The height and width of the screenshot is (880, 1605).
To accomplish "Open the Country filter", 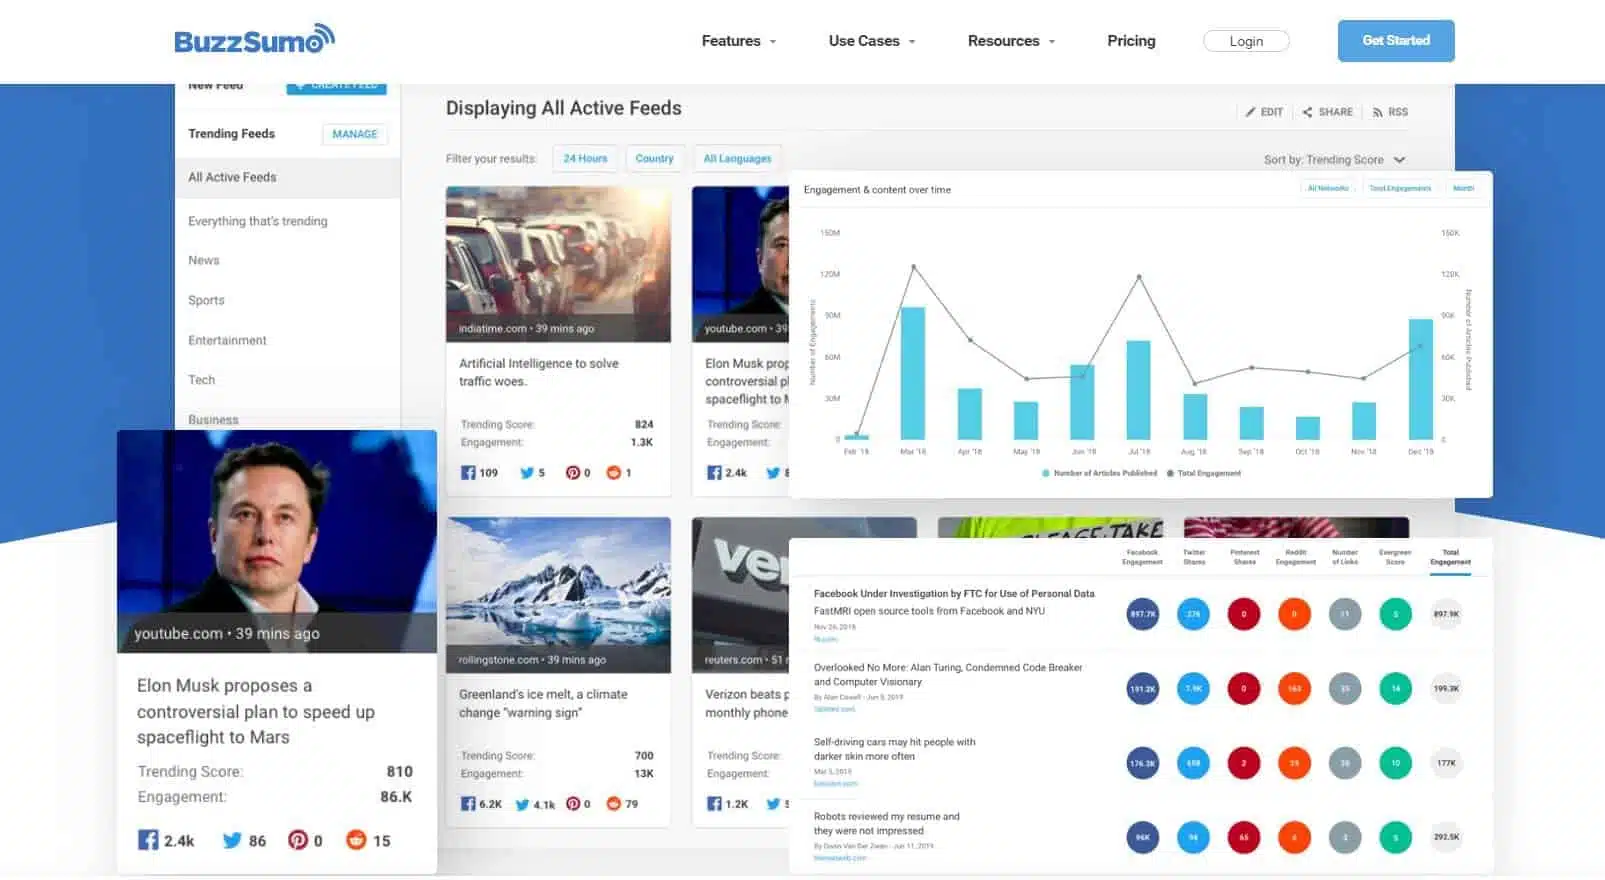I will [654, 159].
